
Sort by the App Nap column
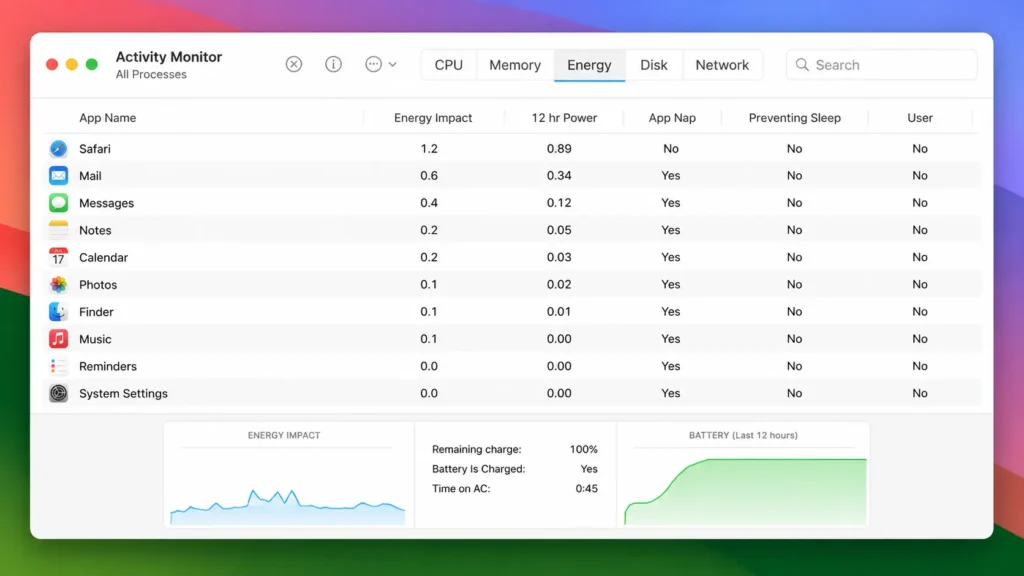click(672, 118)
